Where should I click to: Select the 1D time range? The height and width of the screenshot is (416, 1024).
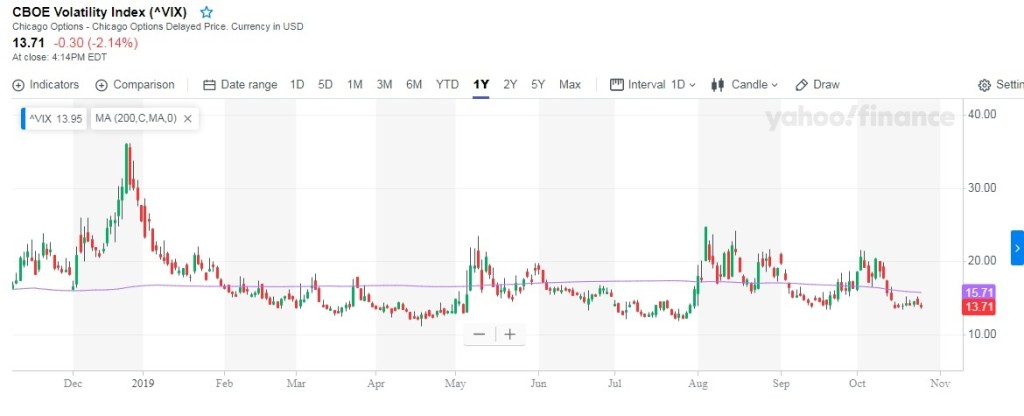297,85
